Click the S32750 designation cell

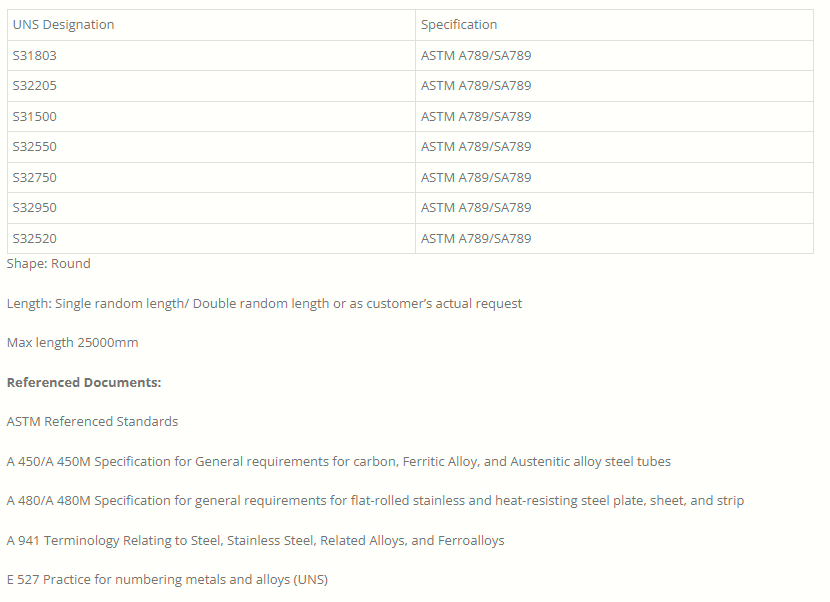(x=35, y=178)
